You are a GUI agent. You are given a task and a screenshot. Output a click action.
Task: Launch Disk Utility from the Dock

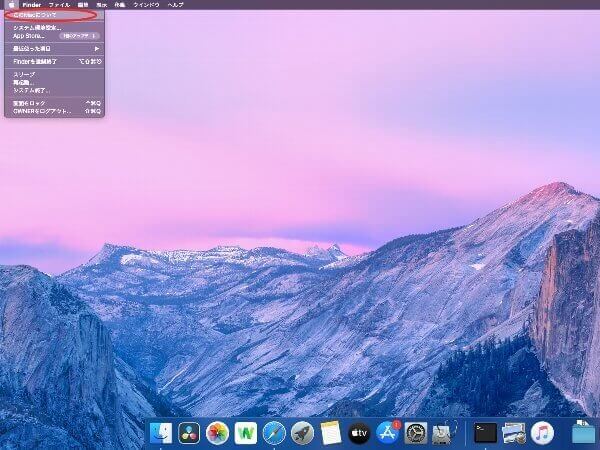point(444,433)
